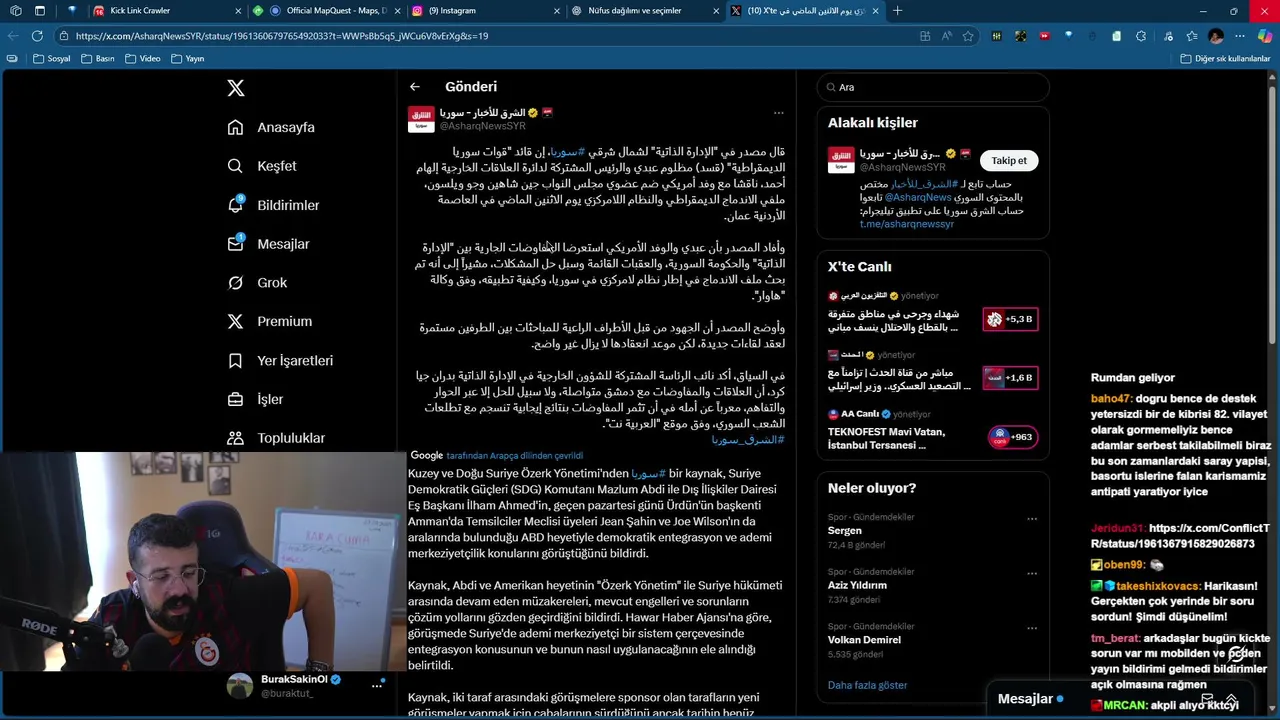Join the live broadcast with +1,6 B listeners
This screenshot has height=720, width=1280.
(1010, 378)
